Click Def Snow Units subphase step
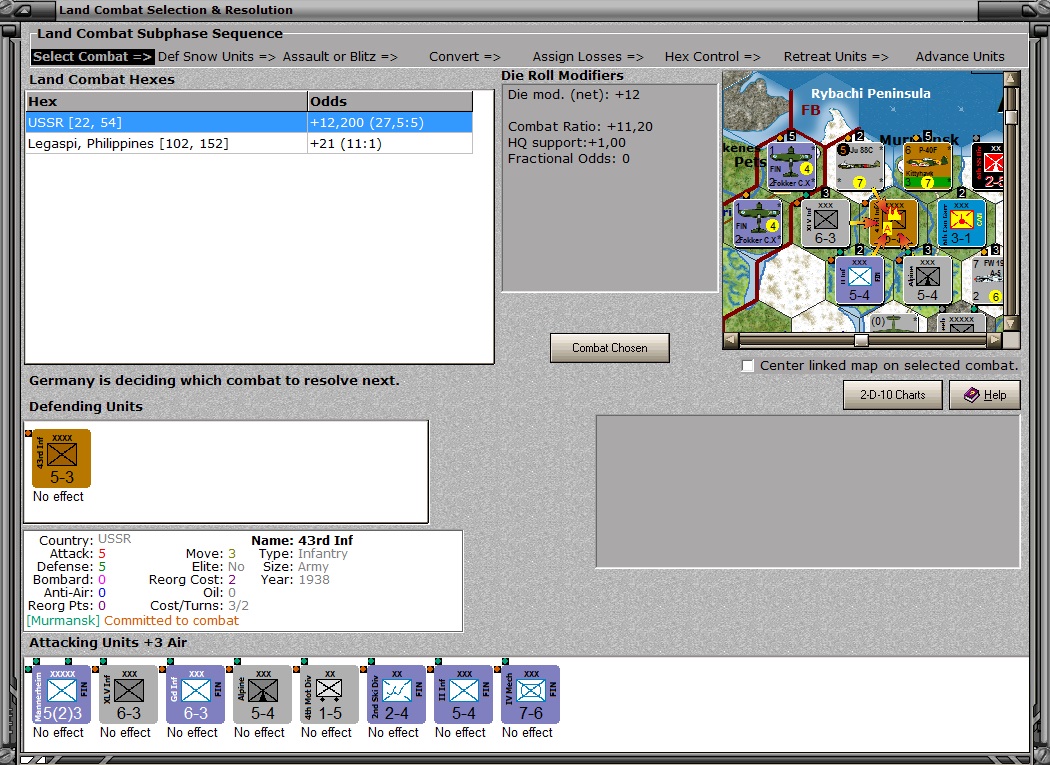1050x765 pixels. tap(216, 57)
